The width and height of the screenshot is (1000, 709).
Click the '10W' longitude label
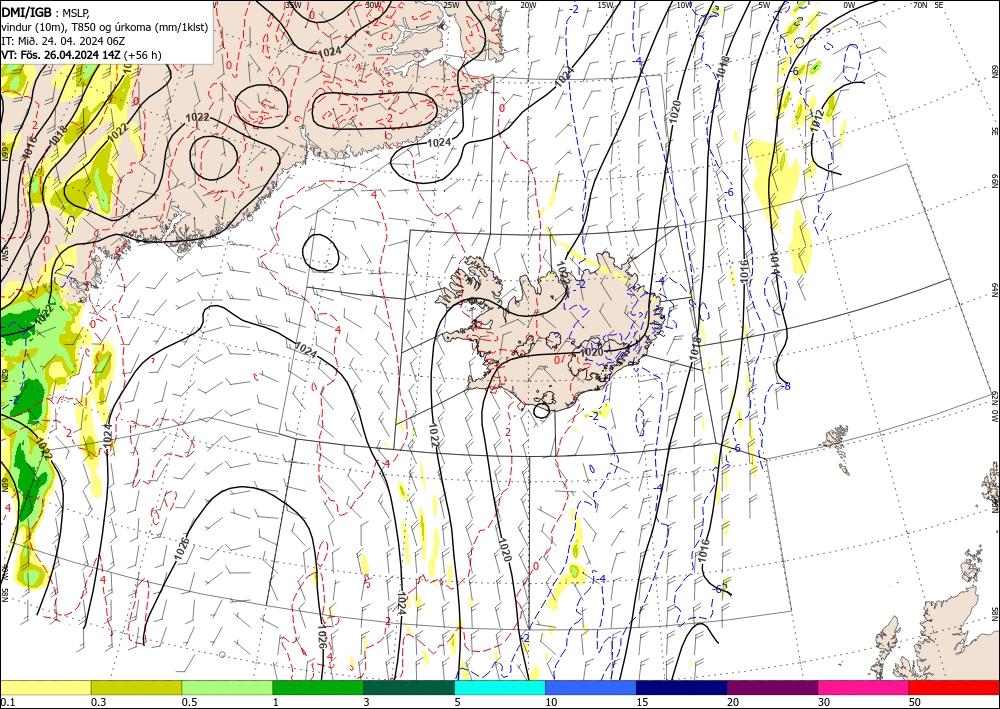684,5
